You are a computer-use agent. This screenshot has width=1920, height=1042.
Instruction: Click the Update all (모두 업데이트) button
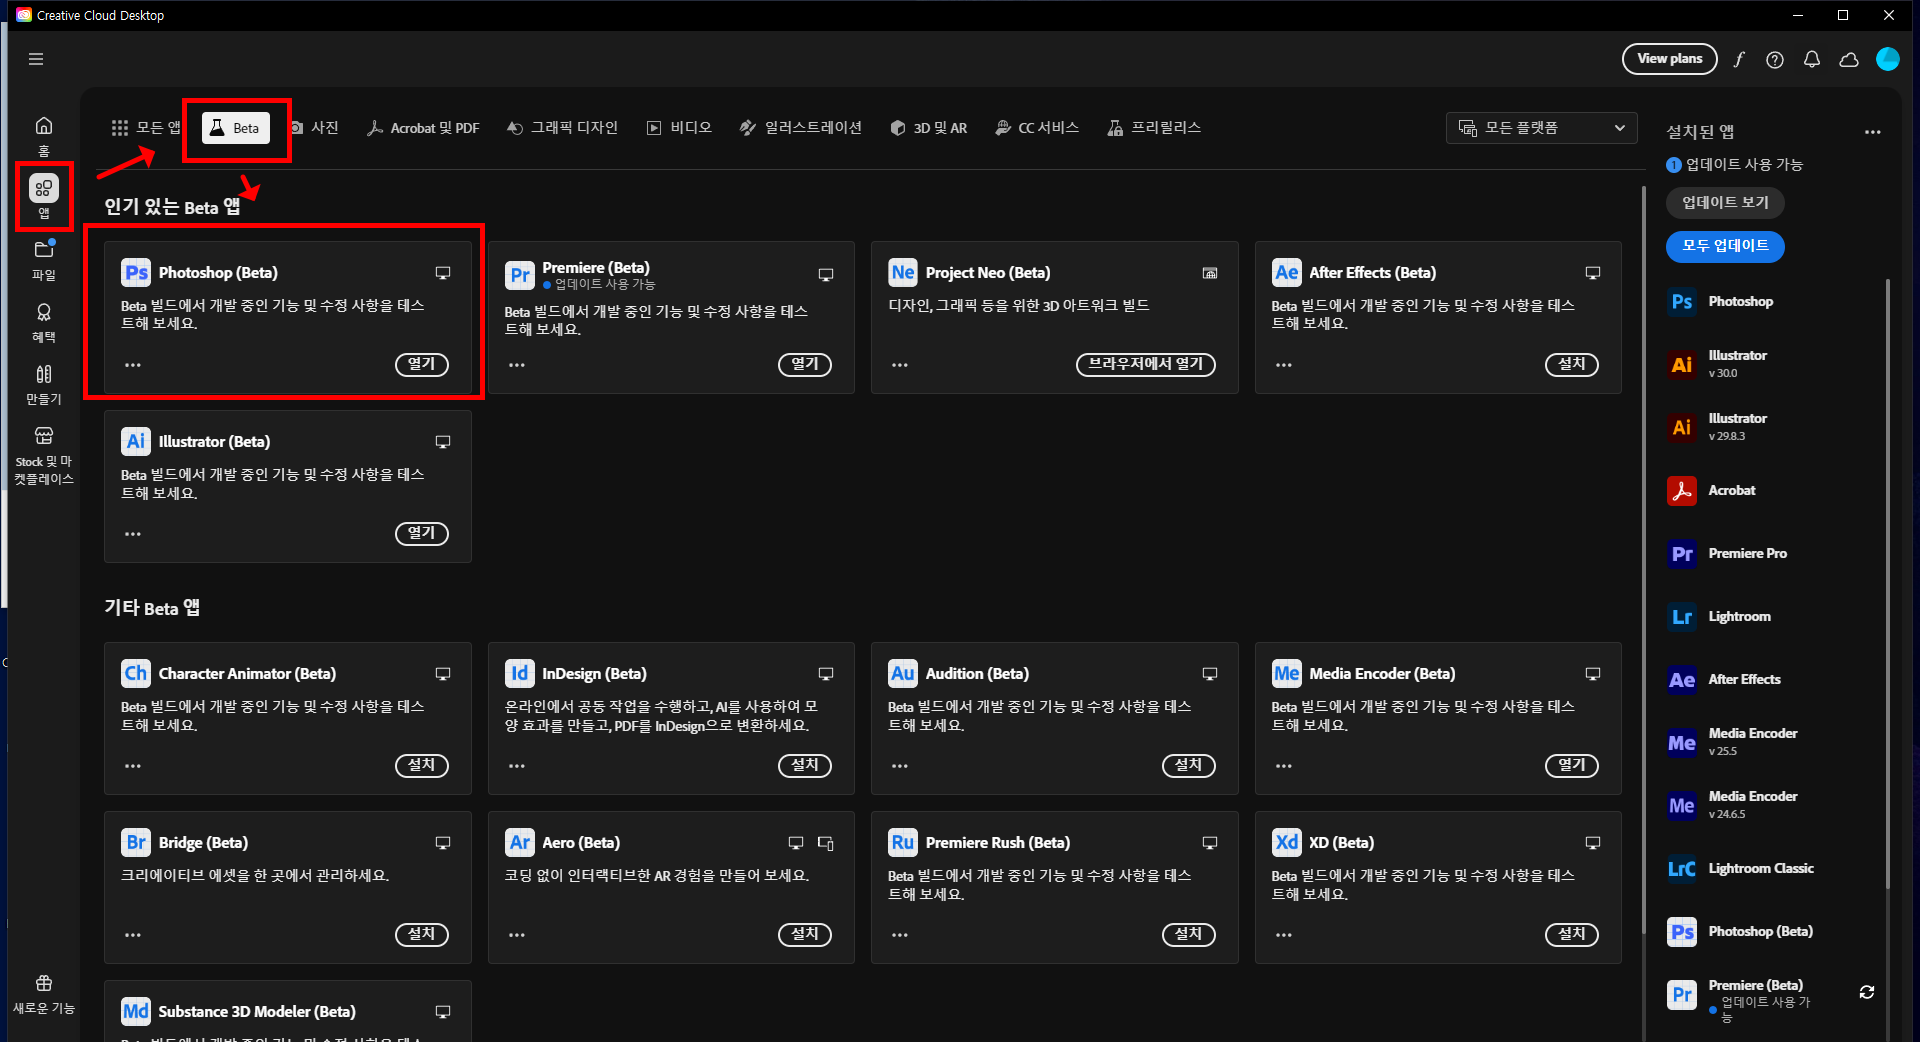pyautogui.click(x=1725, y=246)
